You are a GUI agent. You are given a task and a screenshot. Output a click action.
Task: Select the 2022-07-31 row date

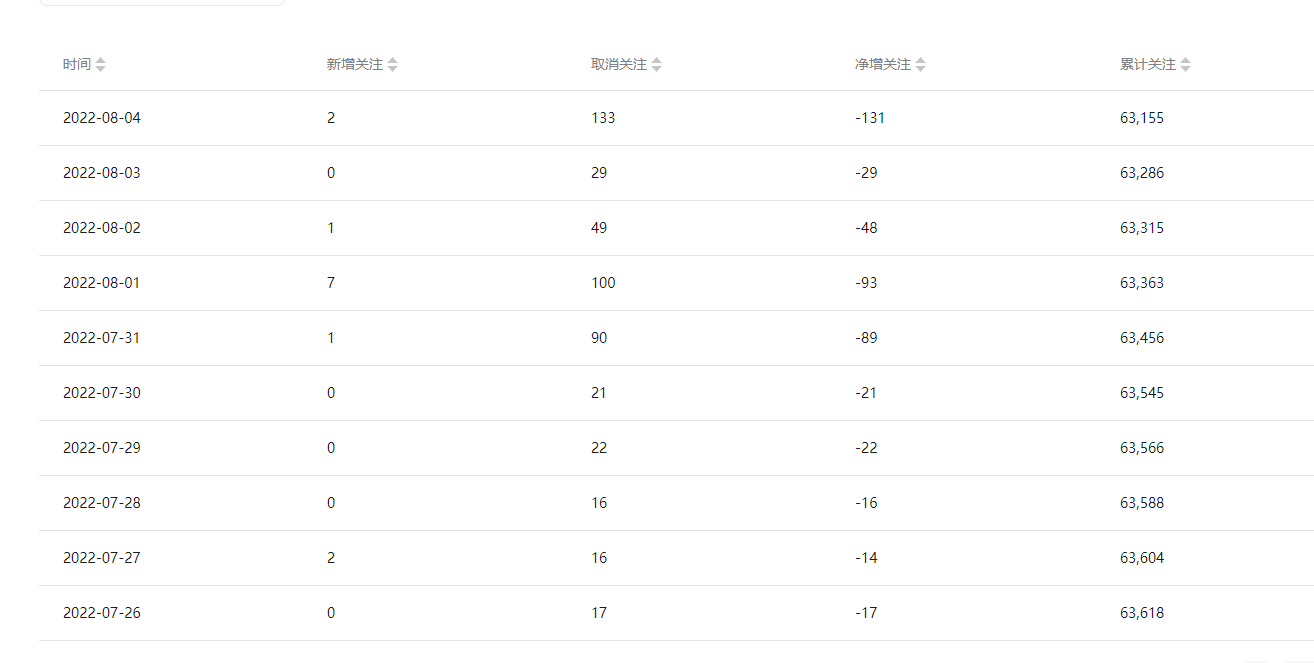click(102, 338)
